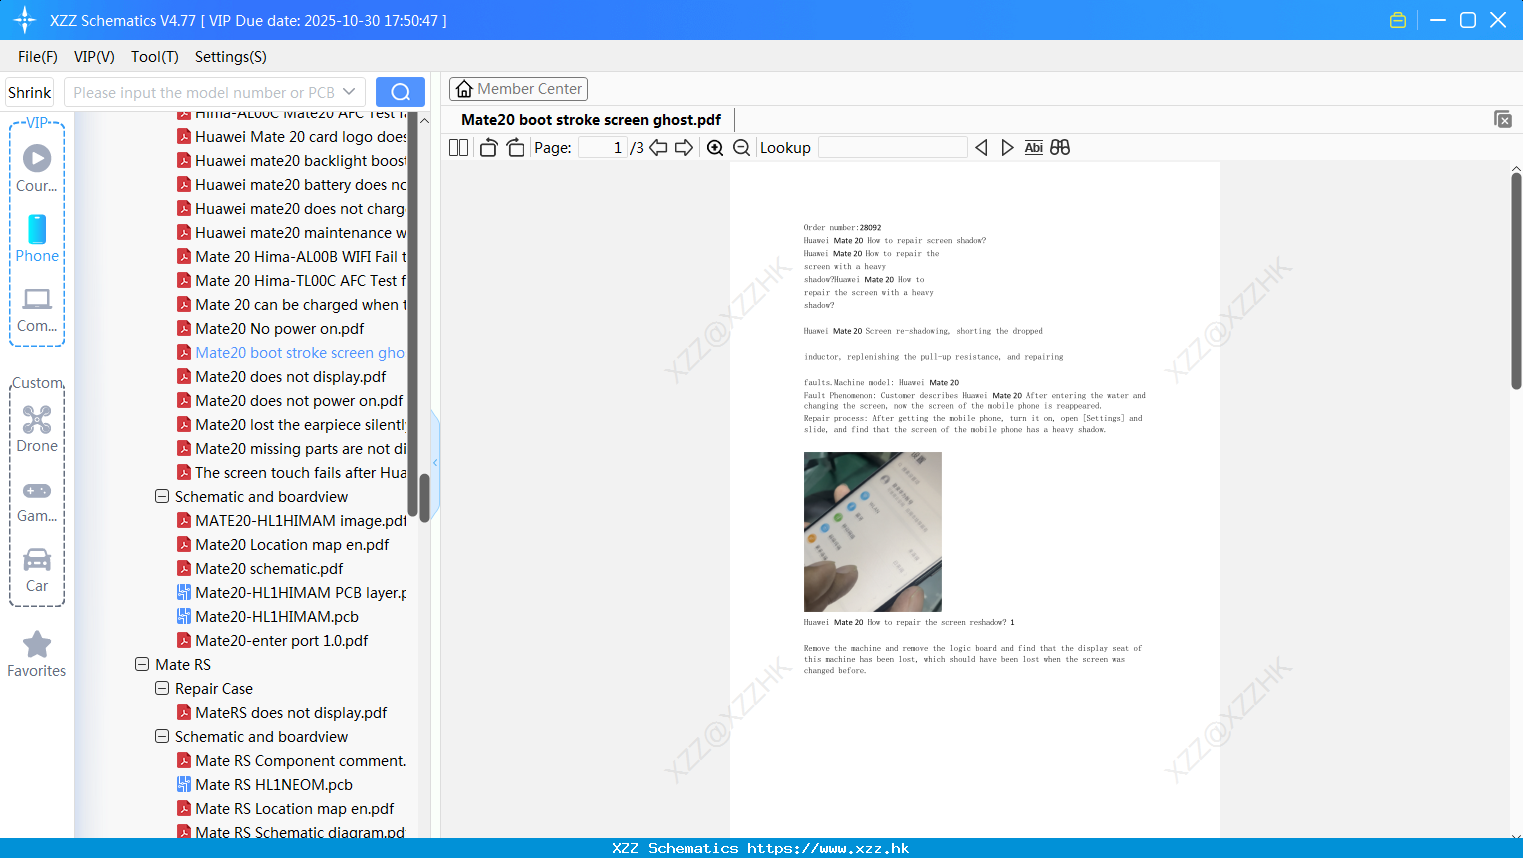
Task: Open the Courses sidebar icon
Action: (37, 158)
